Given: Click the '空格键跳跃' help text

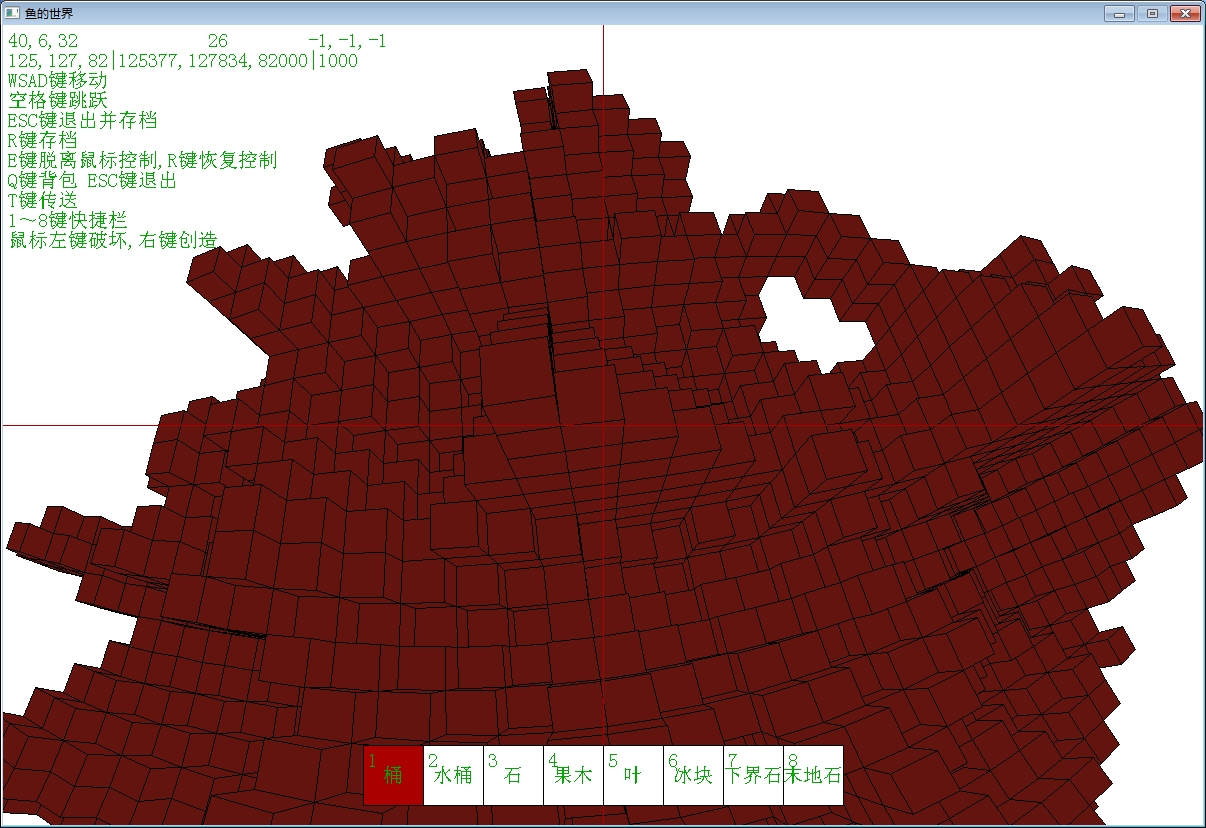Looking at the screenshot, I should [57, 101].
